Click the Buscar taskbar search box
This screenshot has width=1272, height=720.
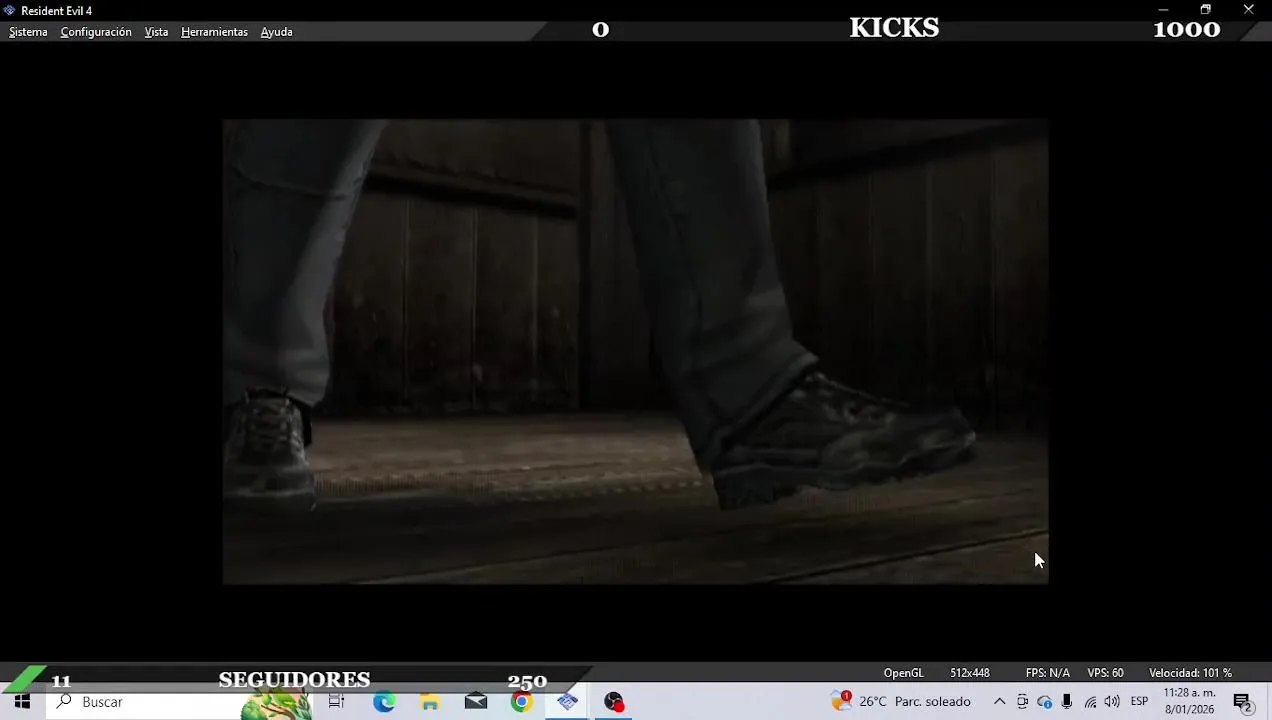[180, 702]
